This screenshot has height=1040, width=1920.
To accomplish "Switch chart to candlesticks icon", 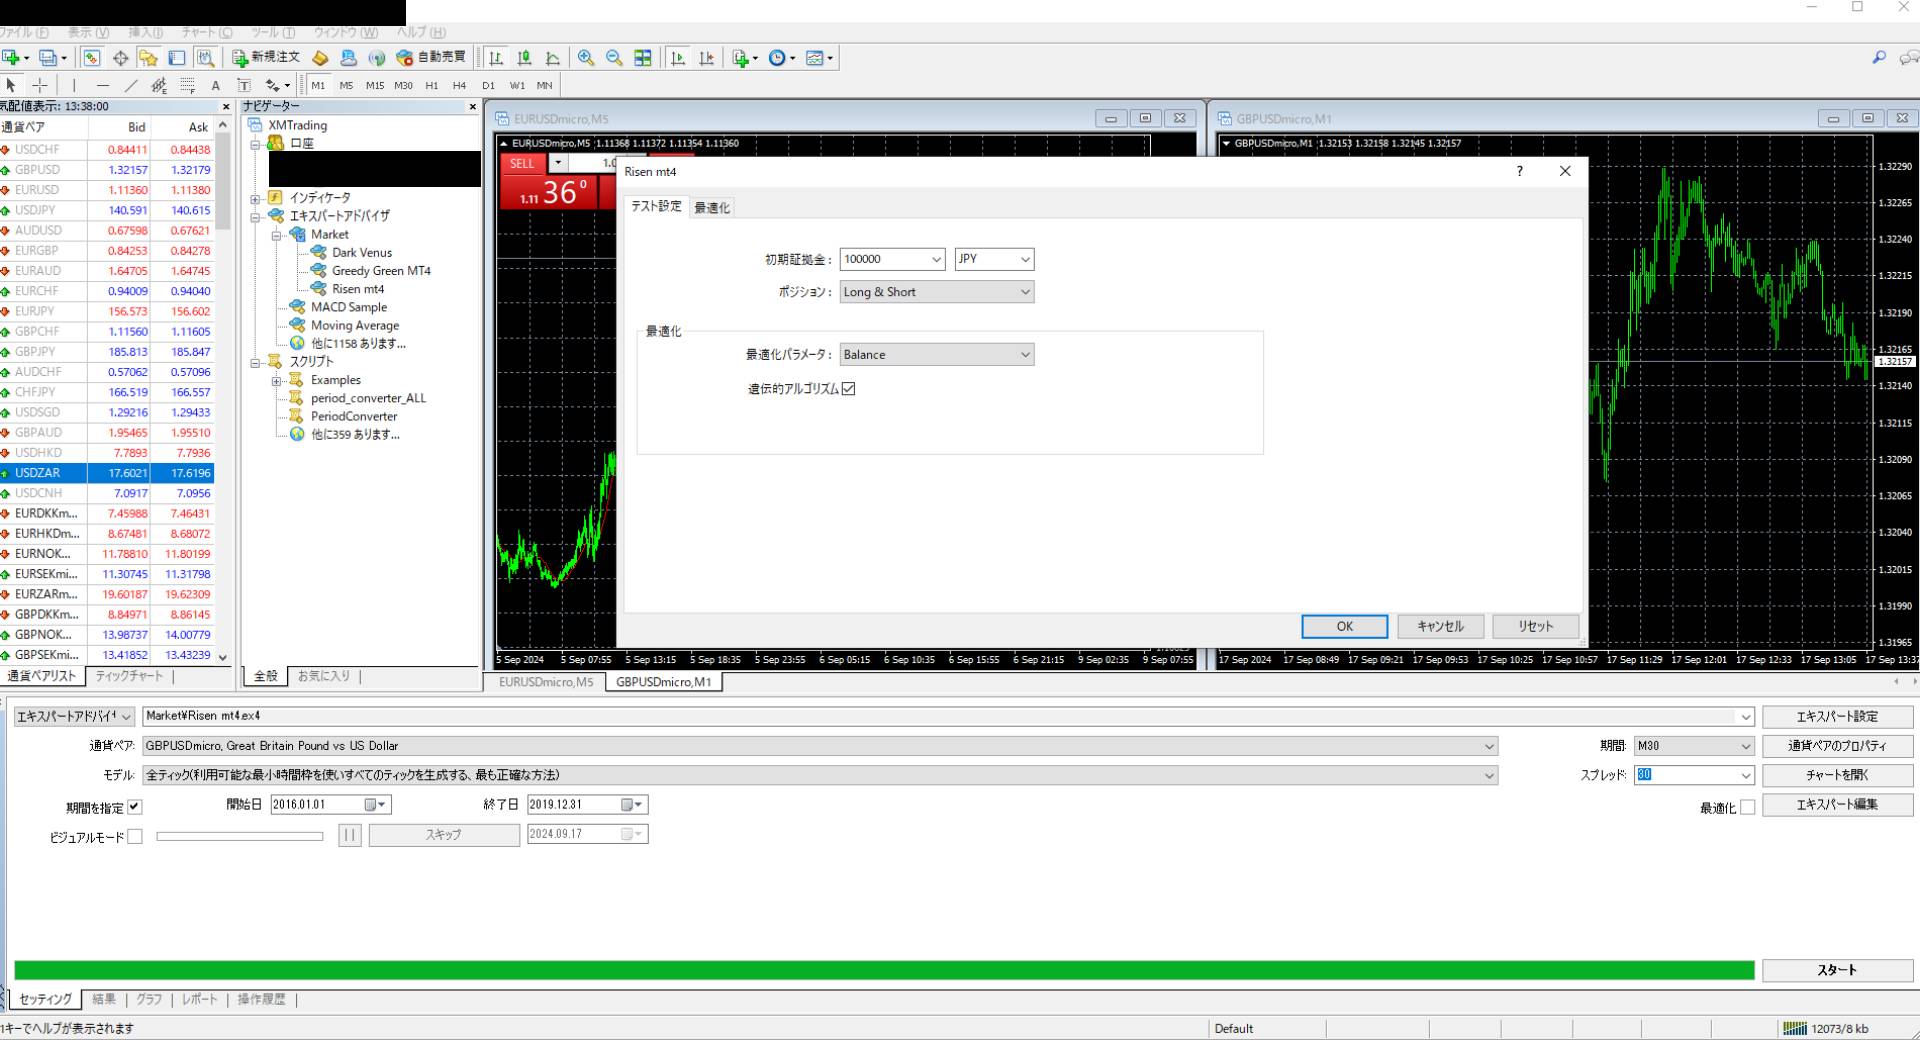I will (524, 58).
